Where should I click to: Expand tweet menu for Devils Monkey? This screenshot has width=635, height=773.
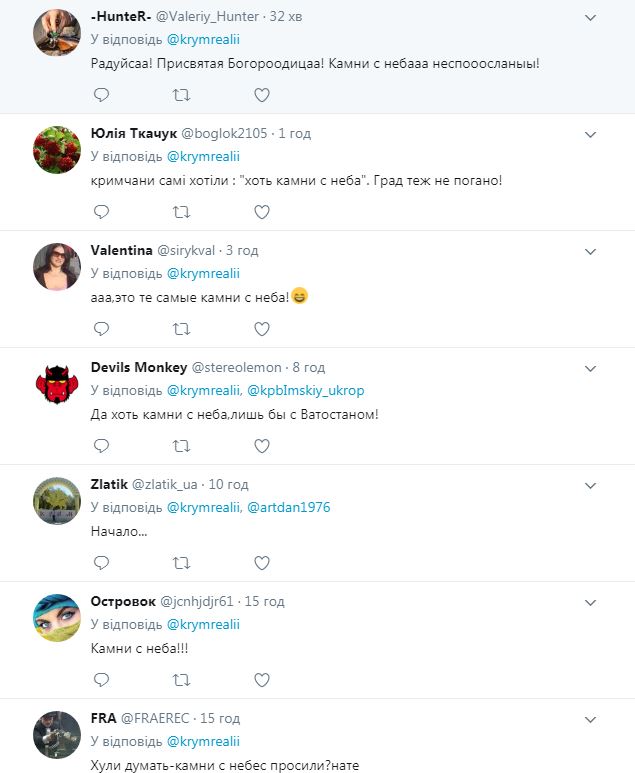[590, 368]
